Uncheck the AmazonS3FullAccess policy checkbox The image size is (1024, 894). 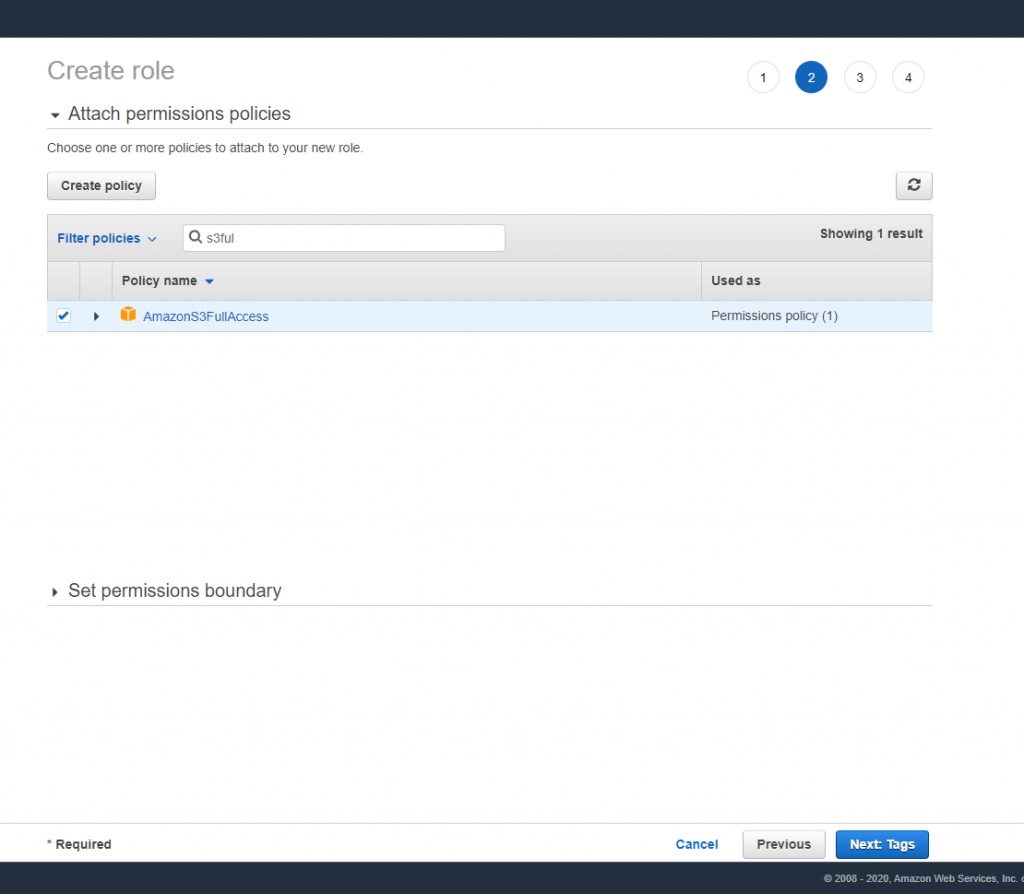click(63, 315)
